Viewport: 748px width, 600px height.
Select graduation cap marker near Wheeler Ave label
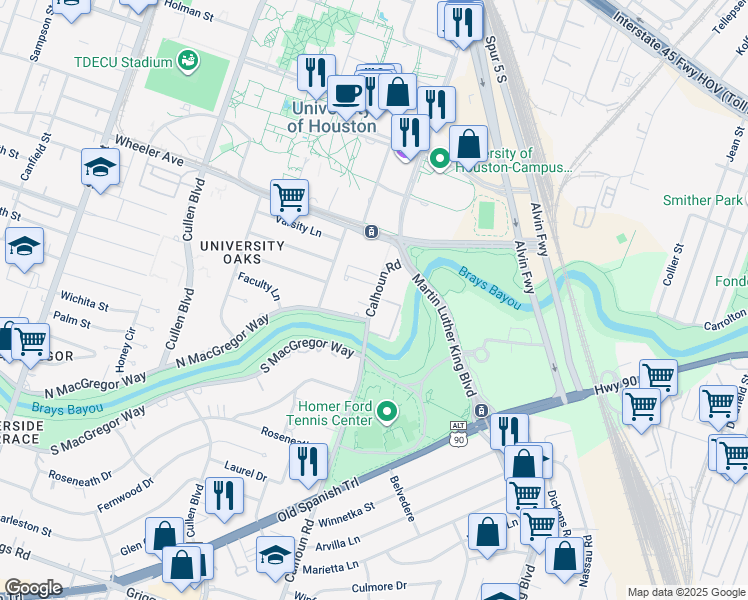[100, 166]
